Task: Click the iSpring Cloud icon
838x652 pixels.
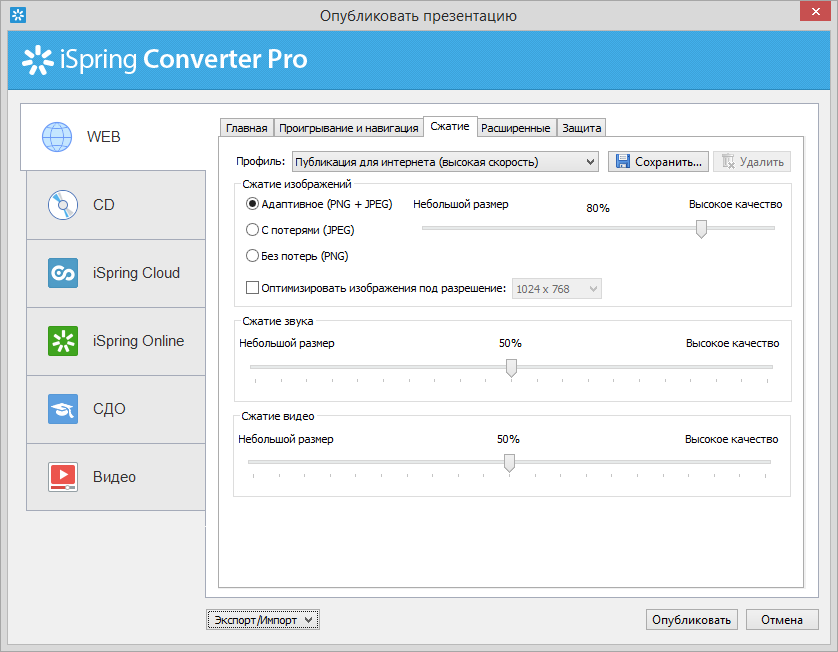Action: [63, 273]
